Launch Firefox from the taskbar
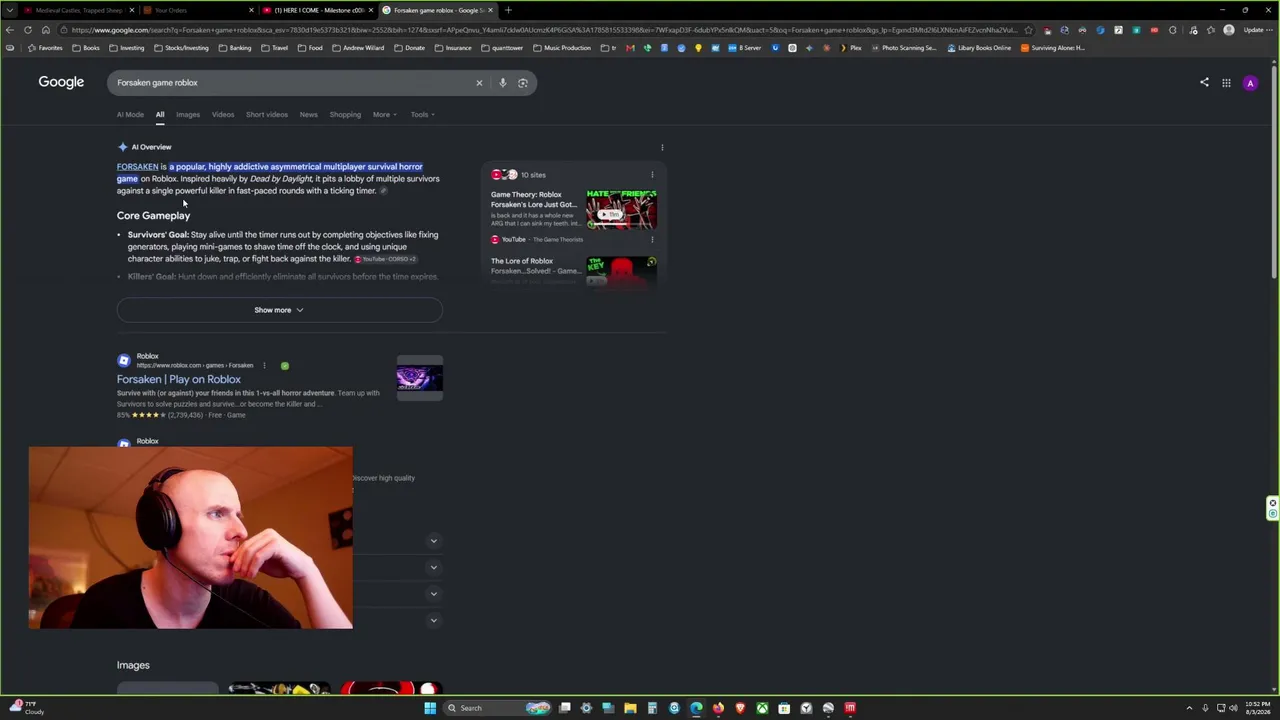 point(718,708)
